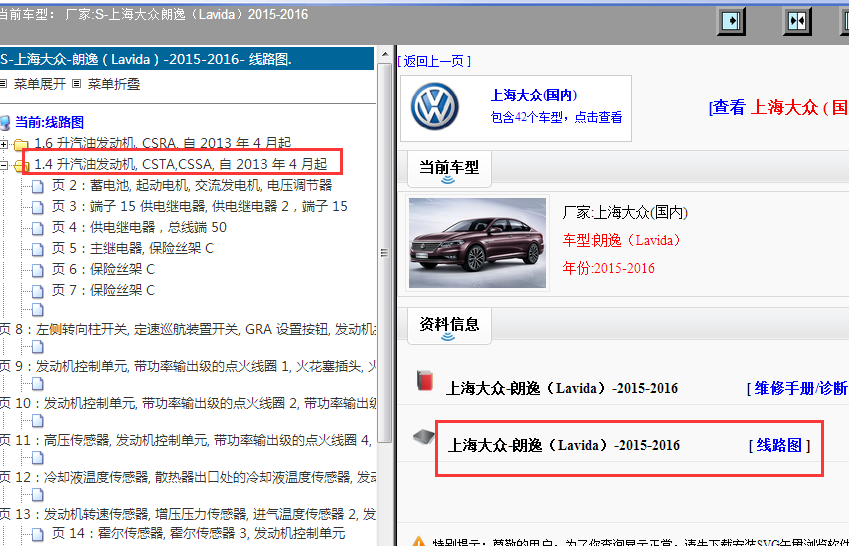Click 菜单折叠 to collapse all menus
The width and height of the screenshot is (849, 546).
click(114, 84)
